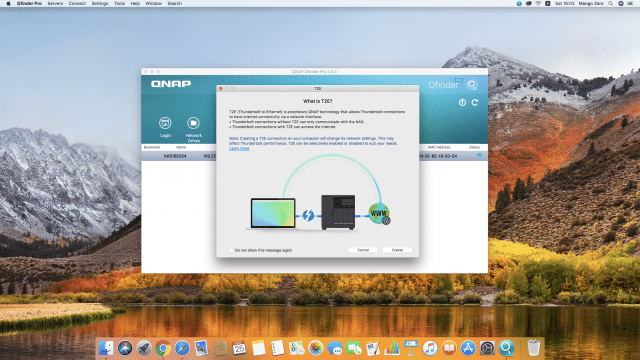Open the Connect menu
640x360 pixels.
[77, 3]
